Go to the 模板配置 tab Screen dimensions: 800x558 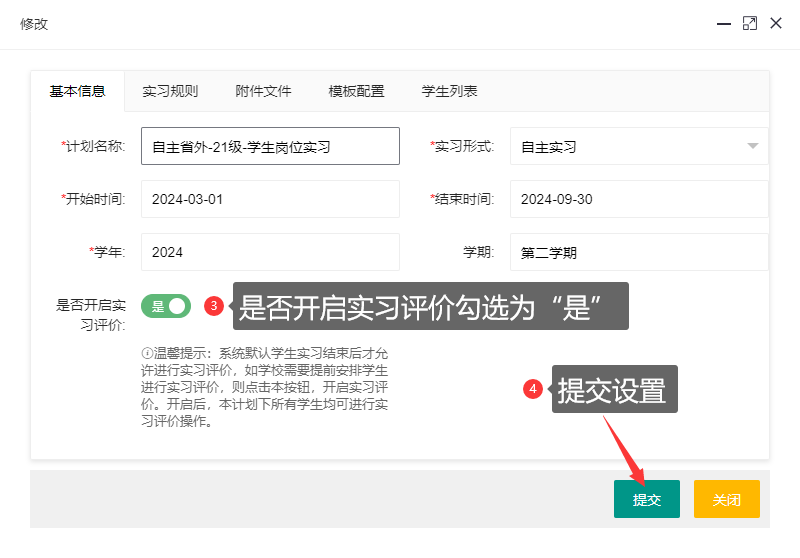tap(356, 91)
